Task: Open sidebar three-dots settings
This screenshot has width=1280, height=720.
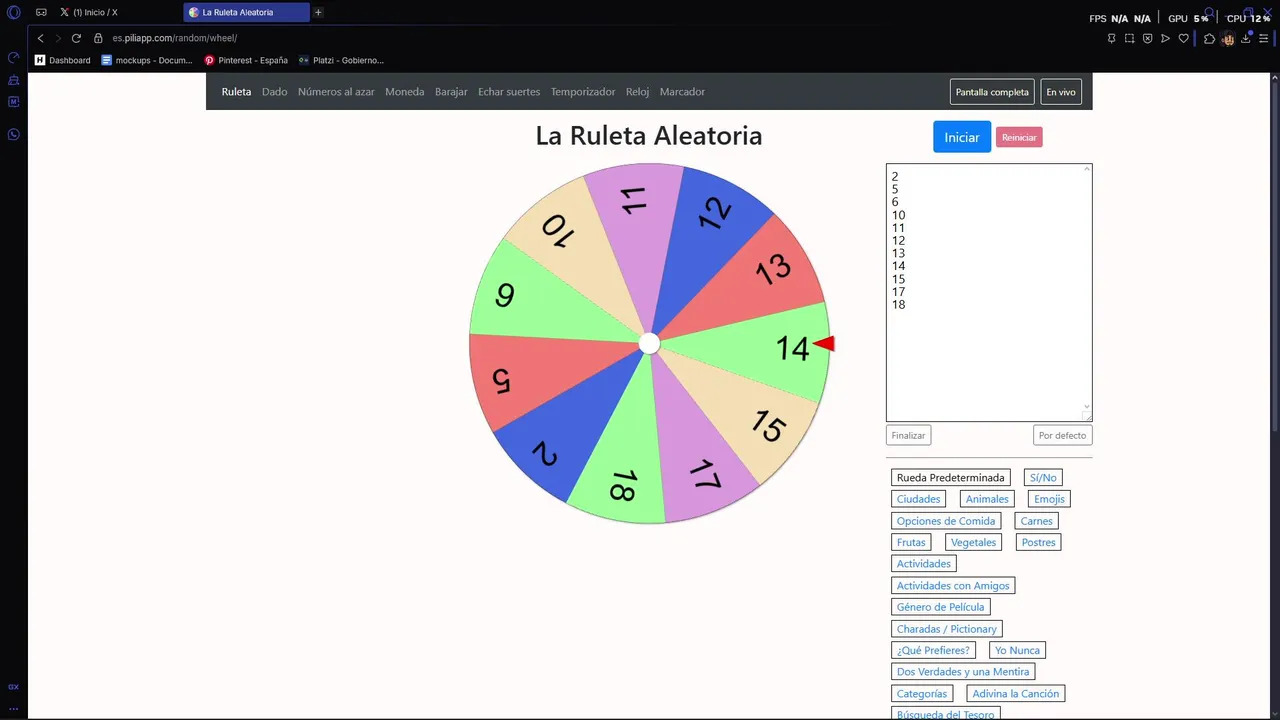Action: pyautogui.click(x=14, y=708)
